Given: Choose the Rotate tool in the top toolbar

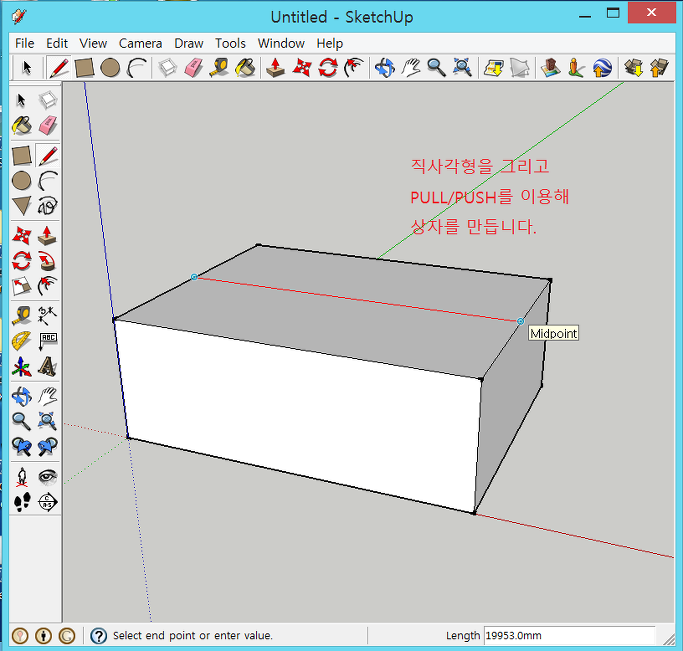Looking at the screenshot, I should 328,68.
